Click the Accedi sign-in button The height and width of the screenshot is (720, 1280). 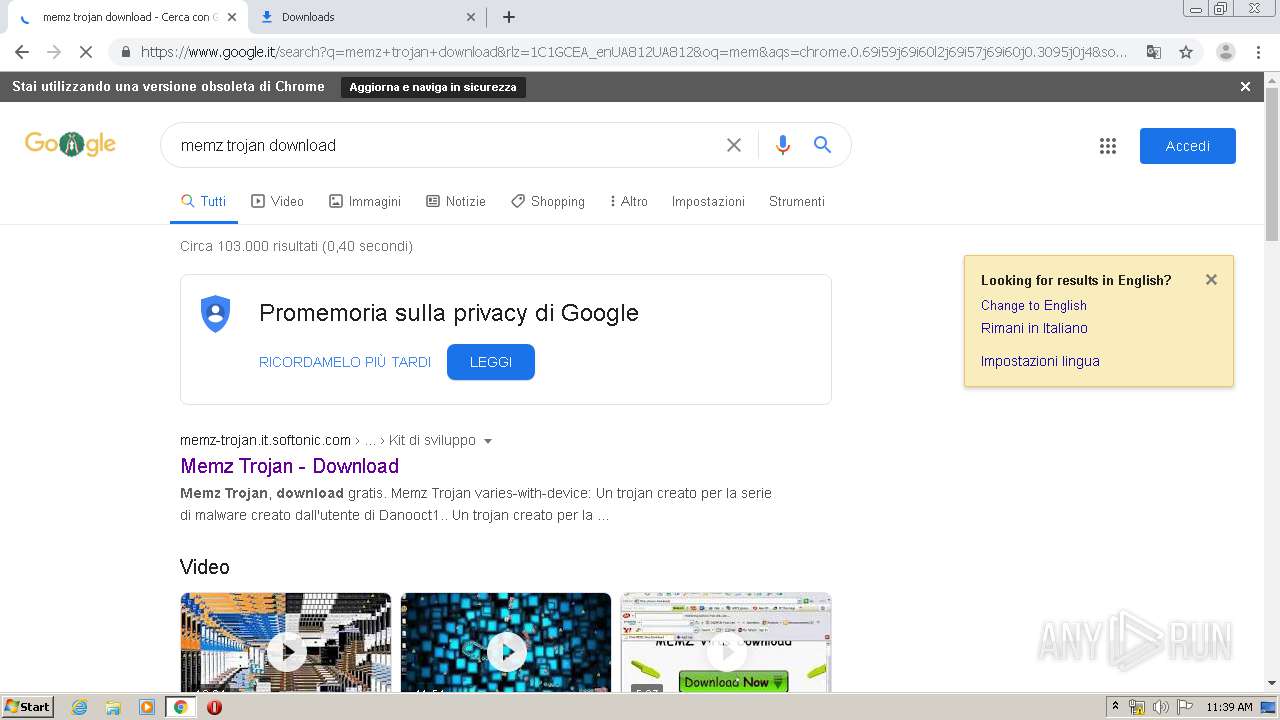point(1188,146)
